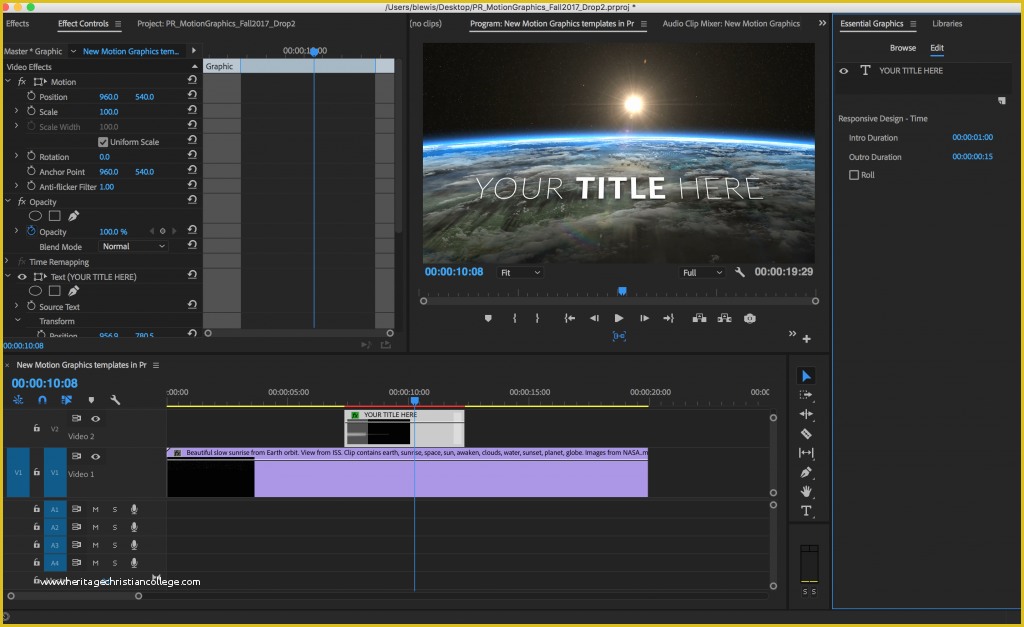The image size is (1024, 627).
Task: Open program monitor settings wrench
Action: (739, 272)
